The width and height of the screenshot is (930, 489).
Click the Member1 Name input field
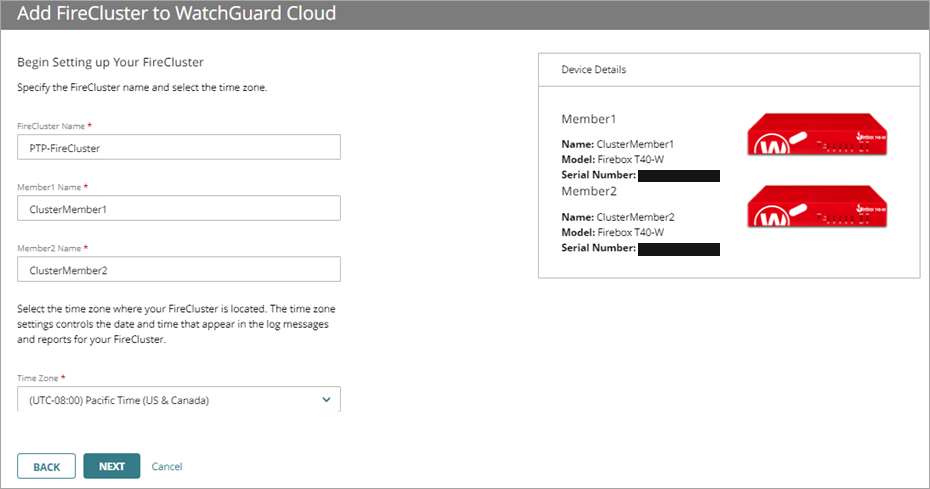pyautogui.click(x=179, y=208)
